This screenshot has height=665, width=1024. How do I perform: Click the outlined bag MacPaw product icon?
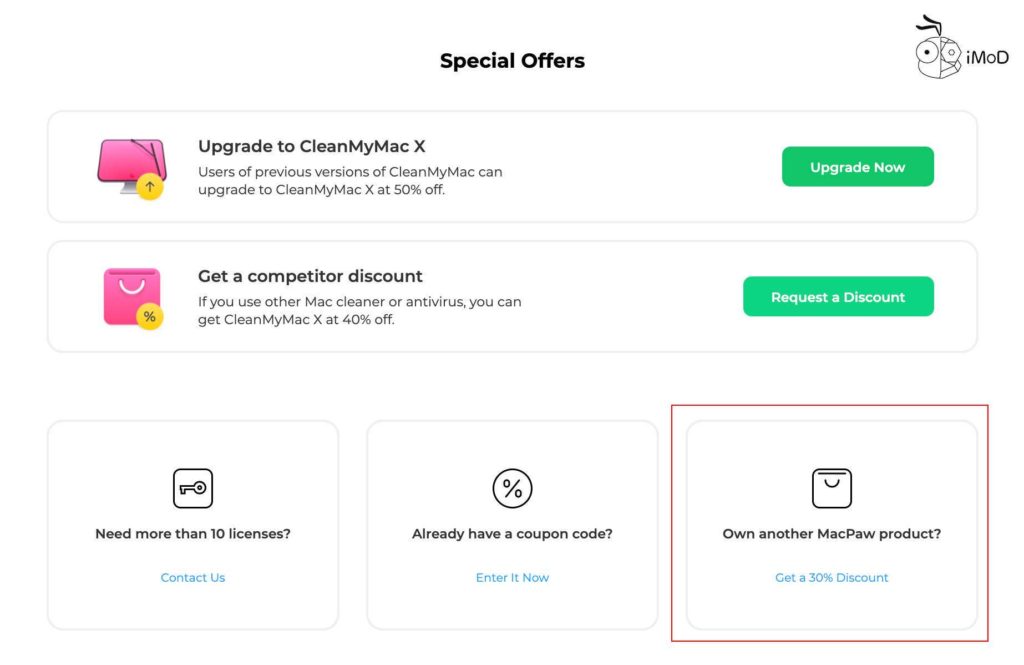tap(831, 488)
